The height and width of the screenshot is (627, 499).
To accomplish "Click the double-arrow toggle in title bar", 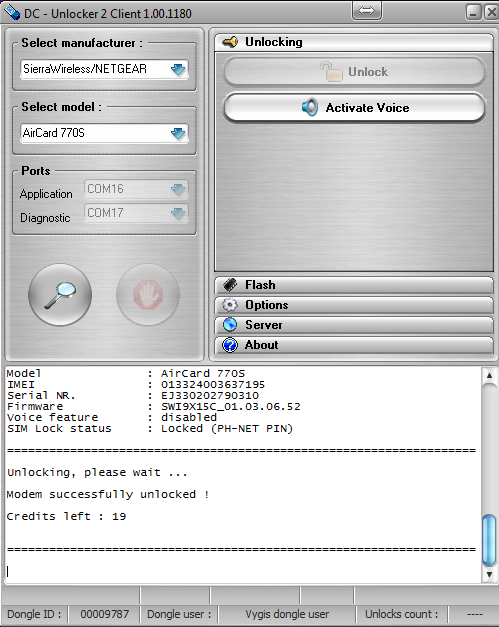I will pos(367,11).
